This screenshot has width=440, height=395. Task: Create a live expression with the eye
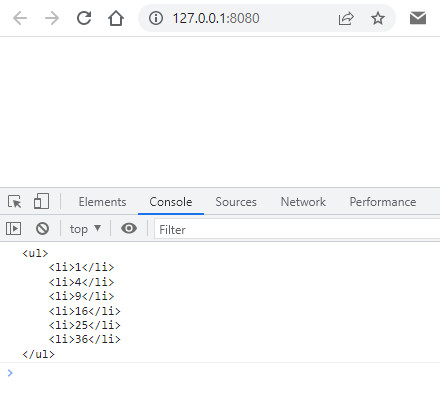click(129, 228)
